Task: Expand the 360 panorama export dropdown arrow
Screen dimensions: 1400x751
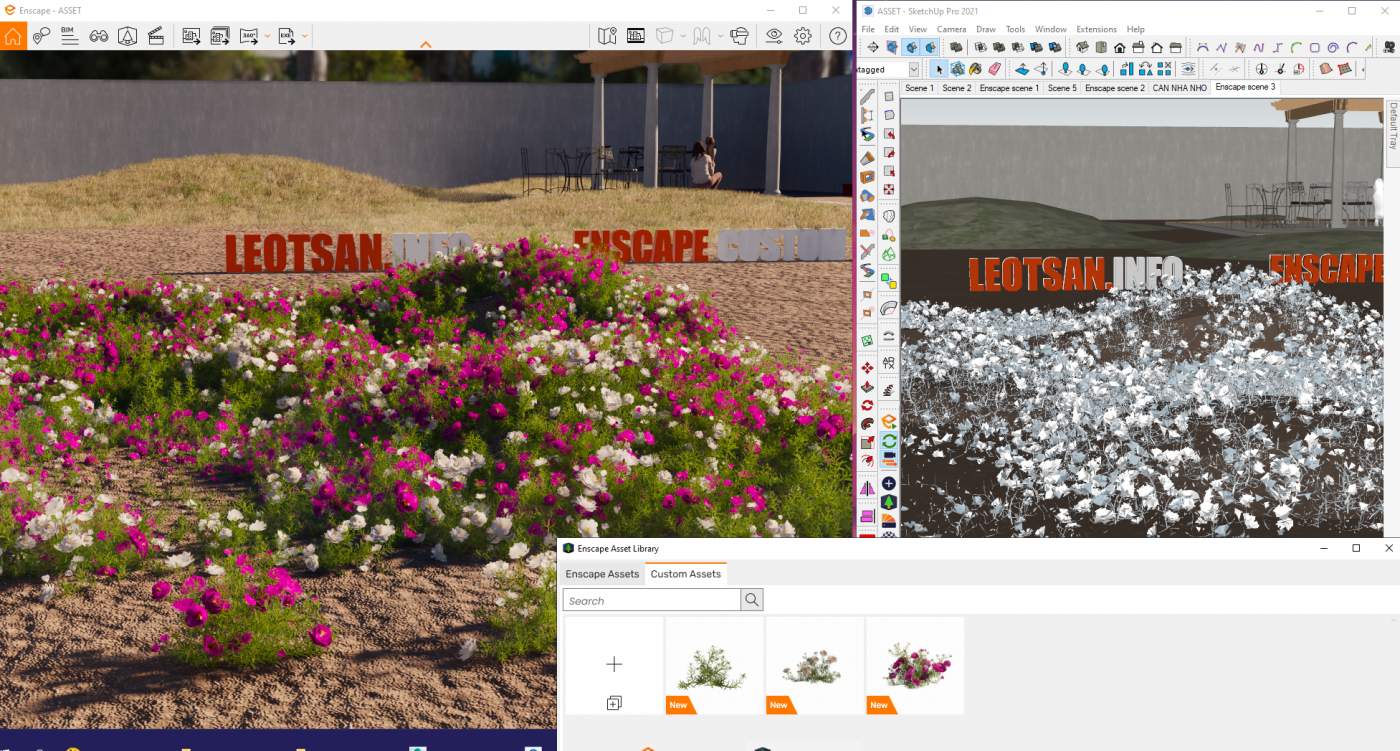Action: [x=267, y=36]
